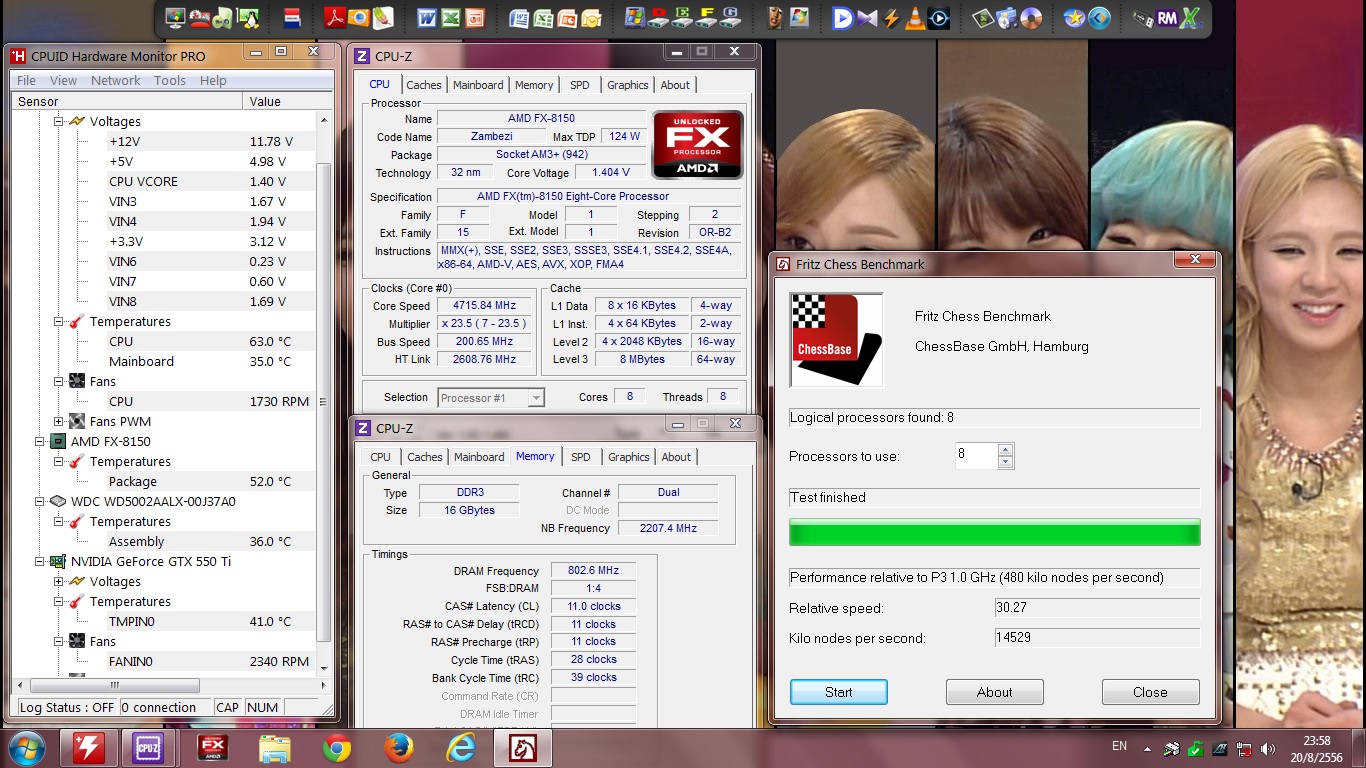Increase Processors to use with the up arrow

pos(1006,450)
